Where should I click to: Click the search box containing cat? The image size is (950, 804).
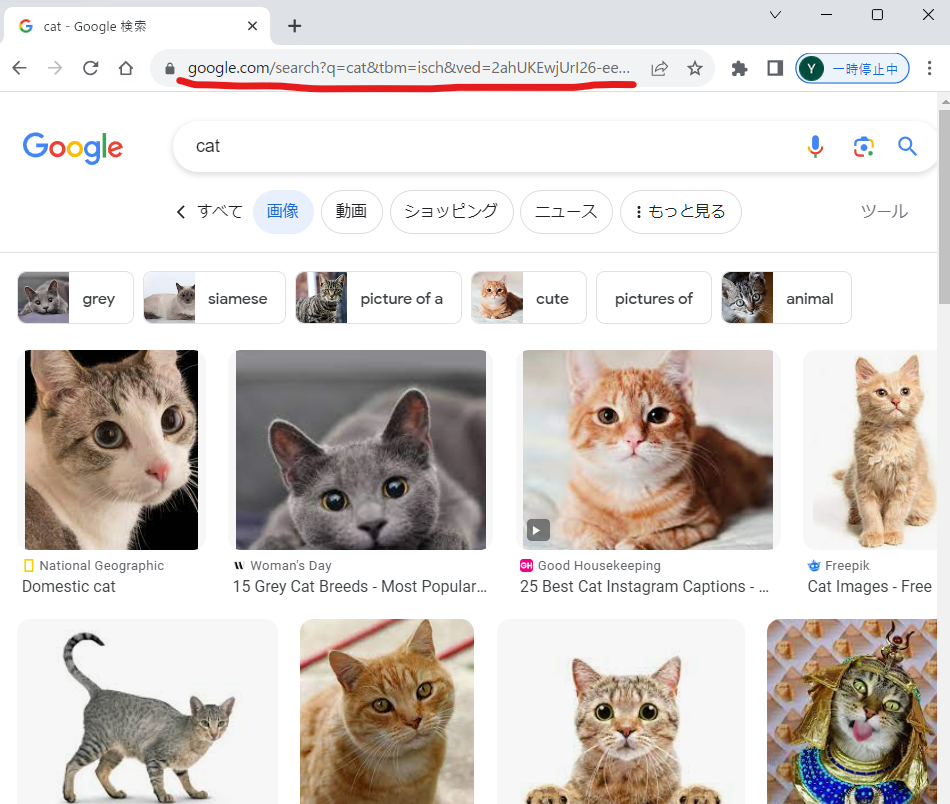(480, 147)
